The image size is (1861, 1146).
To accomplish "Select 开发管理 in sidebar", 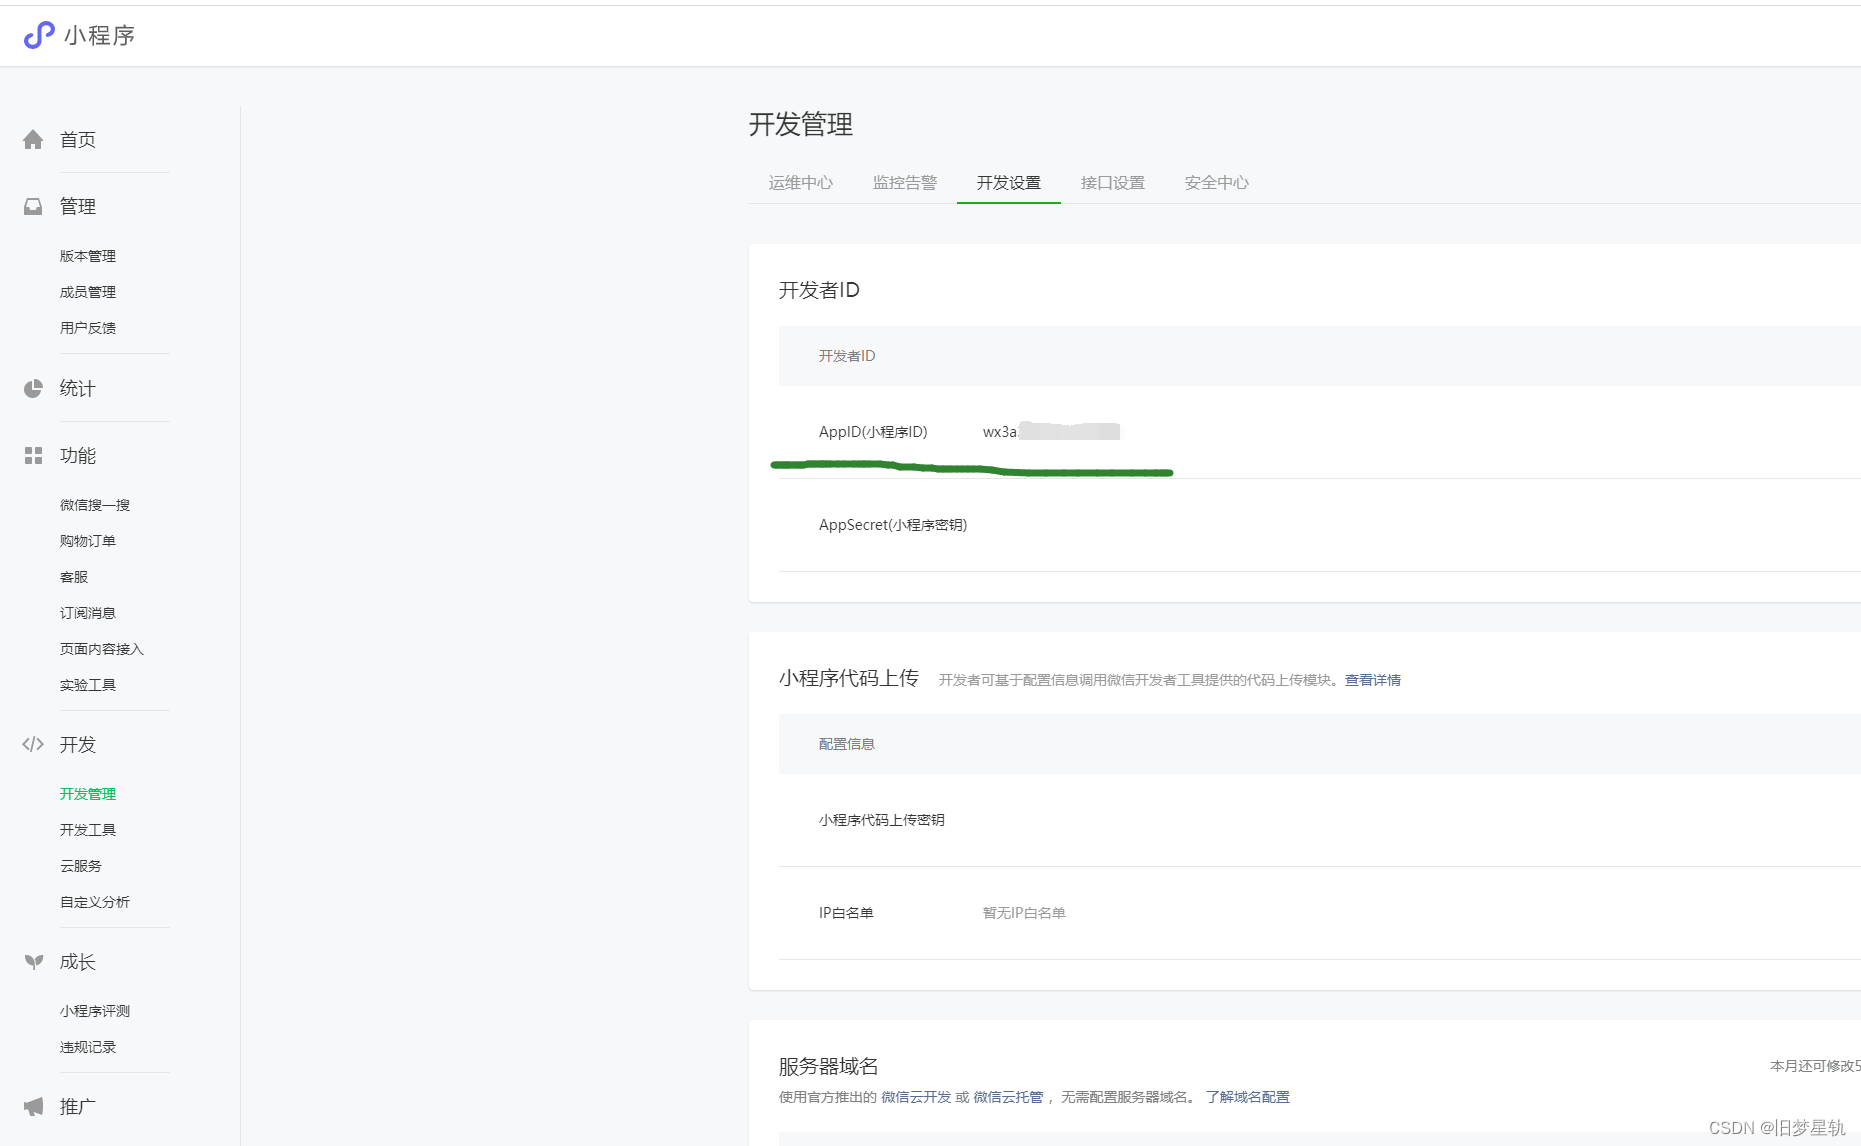I will point(88,794).
